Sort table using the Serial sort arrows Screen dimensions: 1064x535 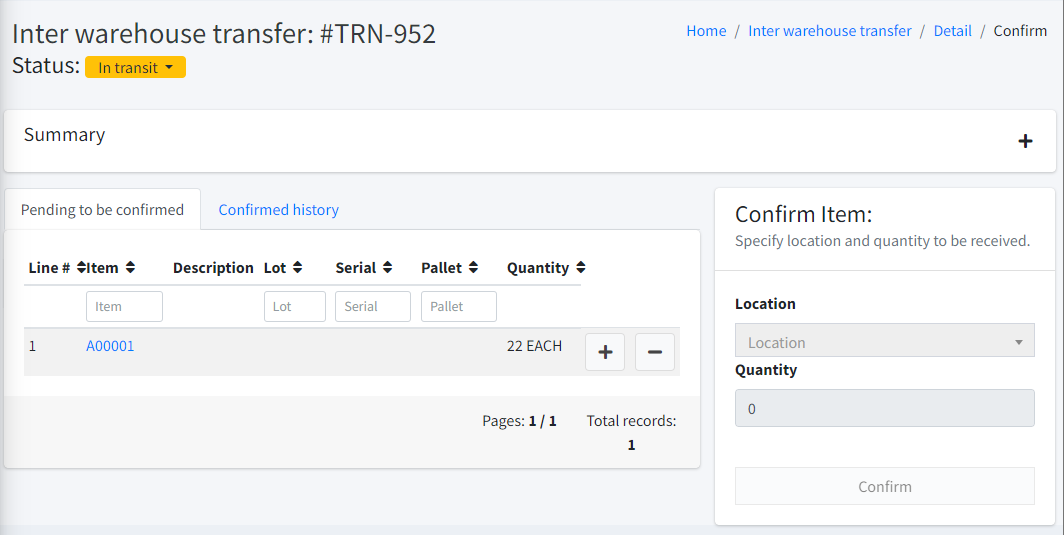pyautogui.click(x=387, y=268)
